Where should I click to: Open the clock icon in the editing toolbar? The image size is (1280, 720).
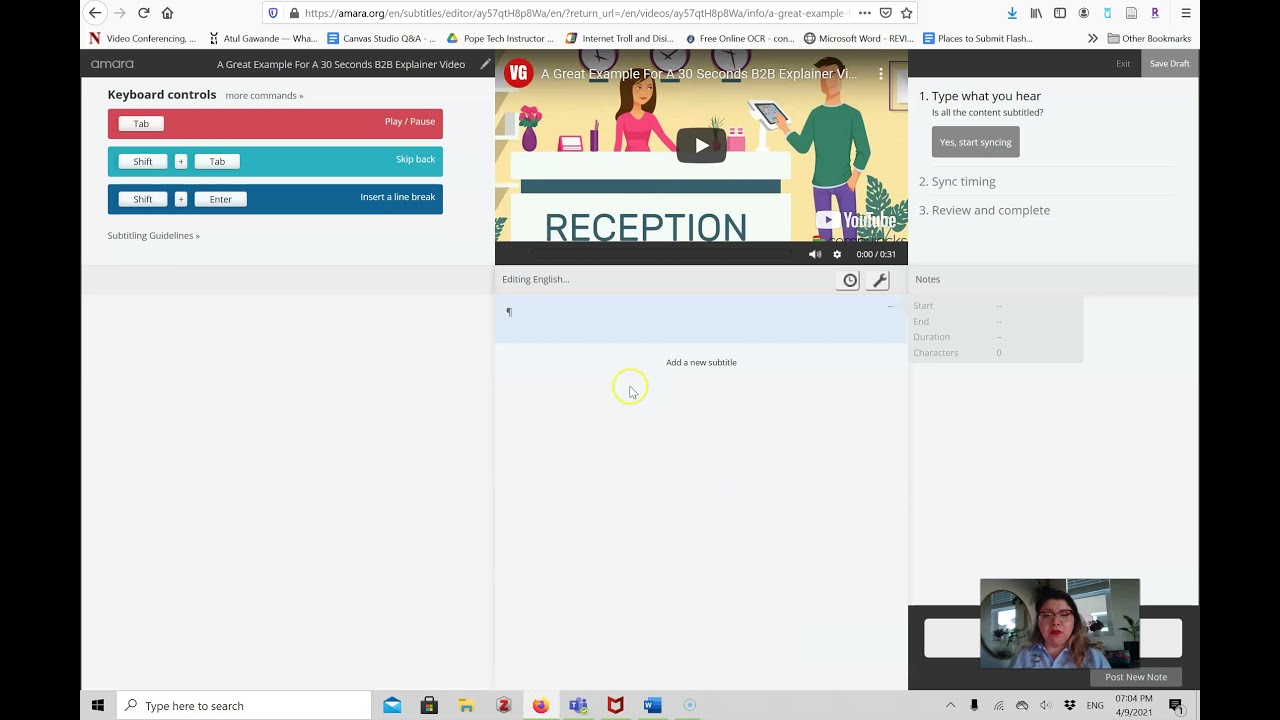point(849,281)
